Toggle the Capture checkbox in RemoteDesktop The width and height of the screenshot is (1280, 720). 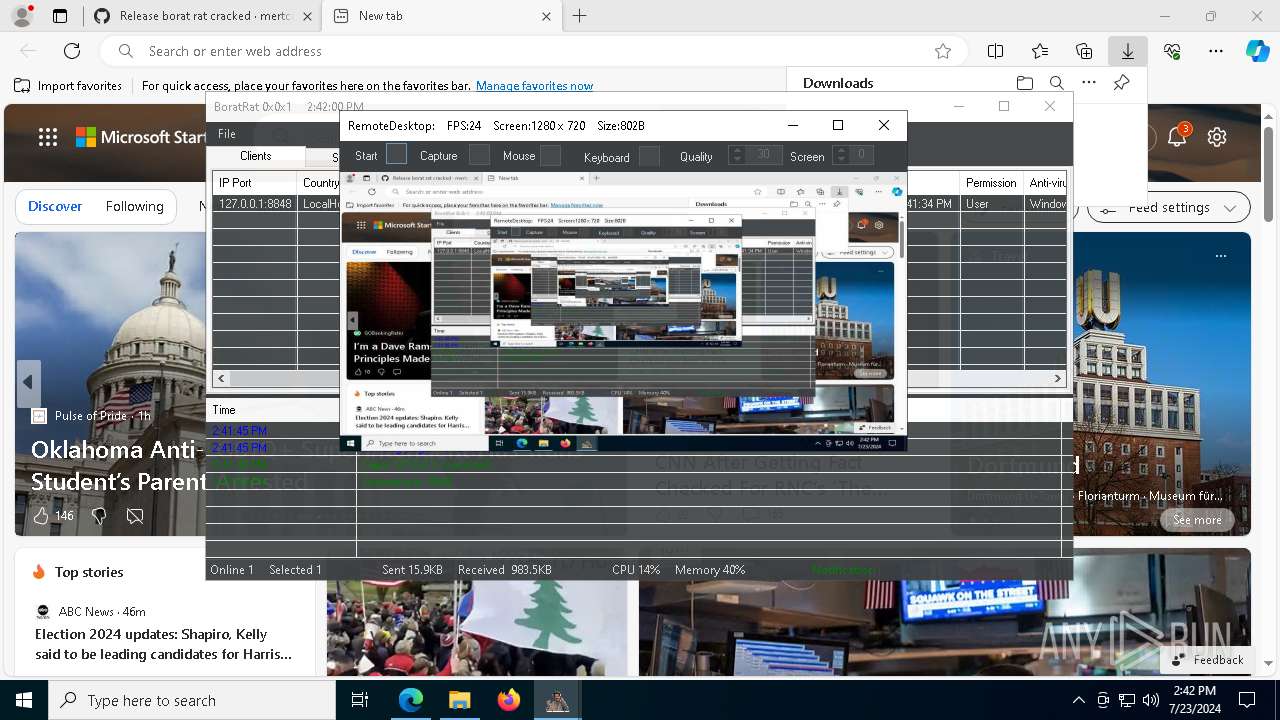point(480,155)
